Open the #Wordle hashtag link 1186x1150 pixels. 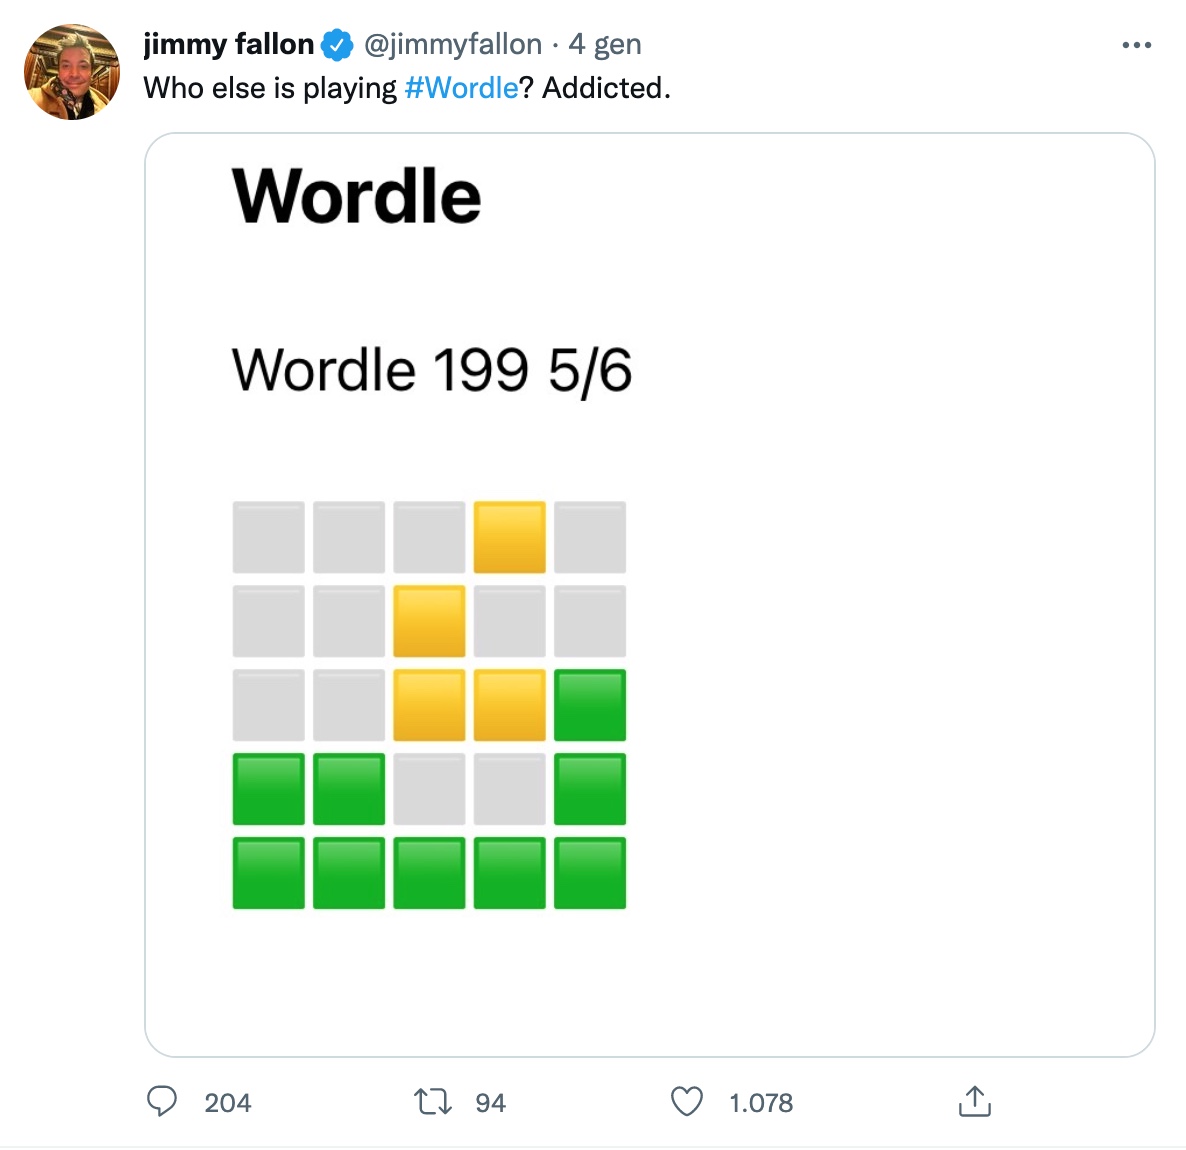pyautogui.click(x=461, y=88)
